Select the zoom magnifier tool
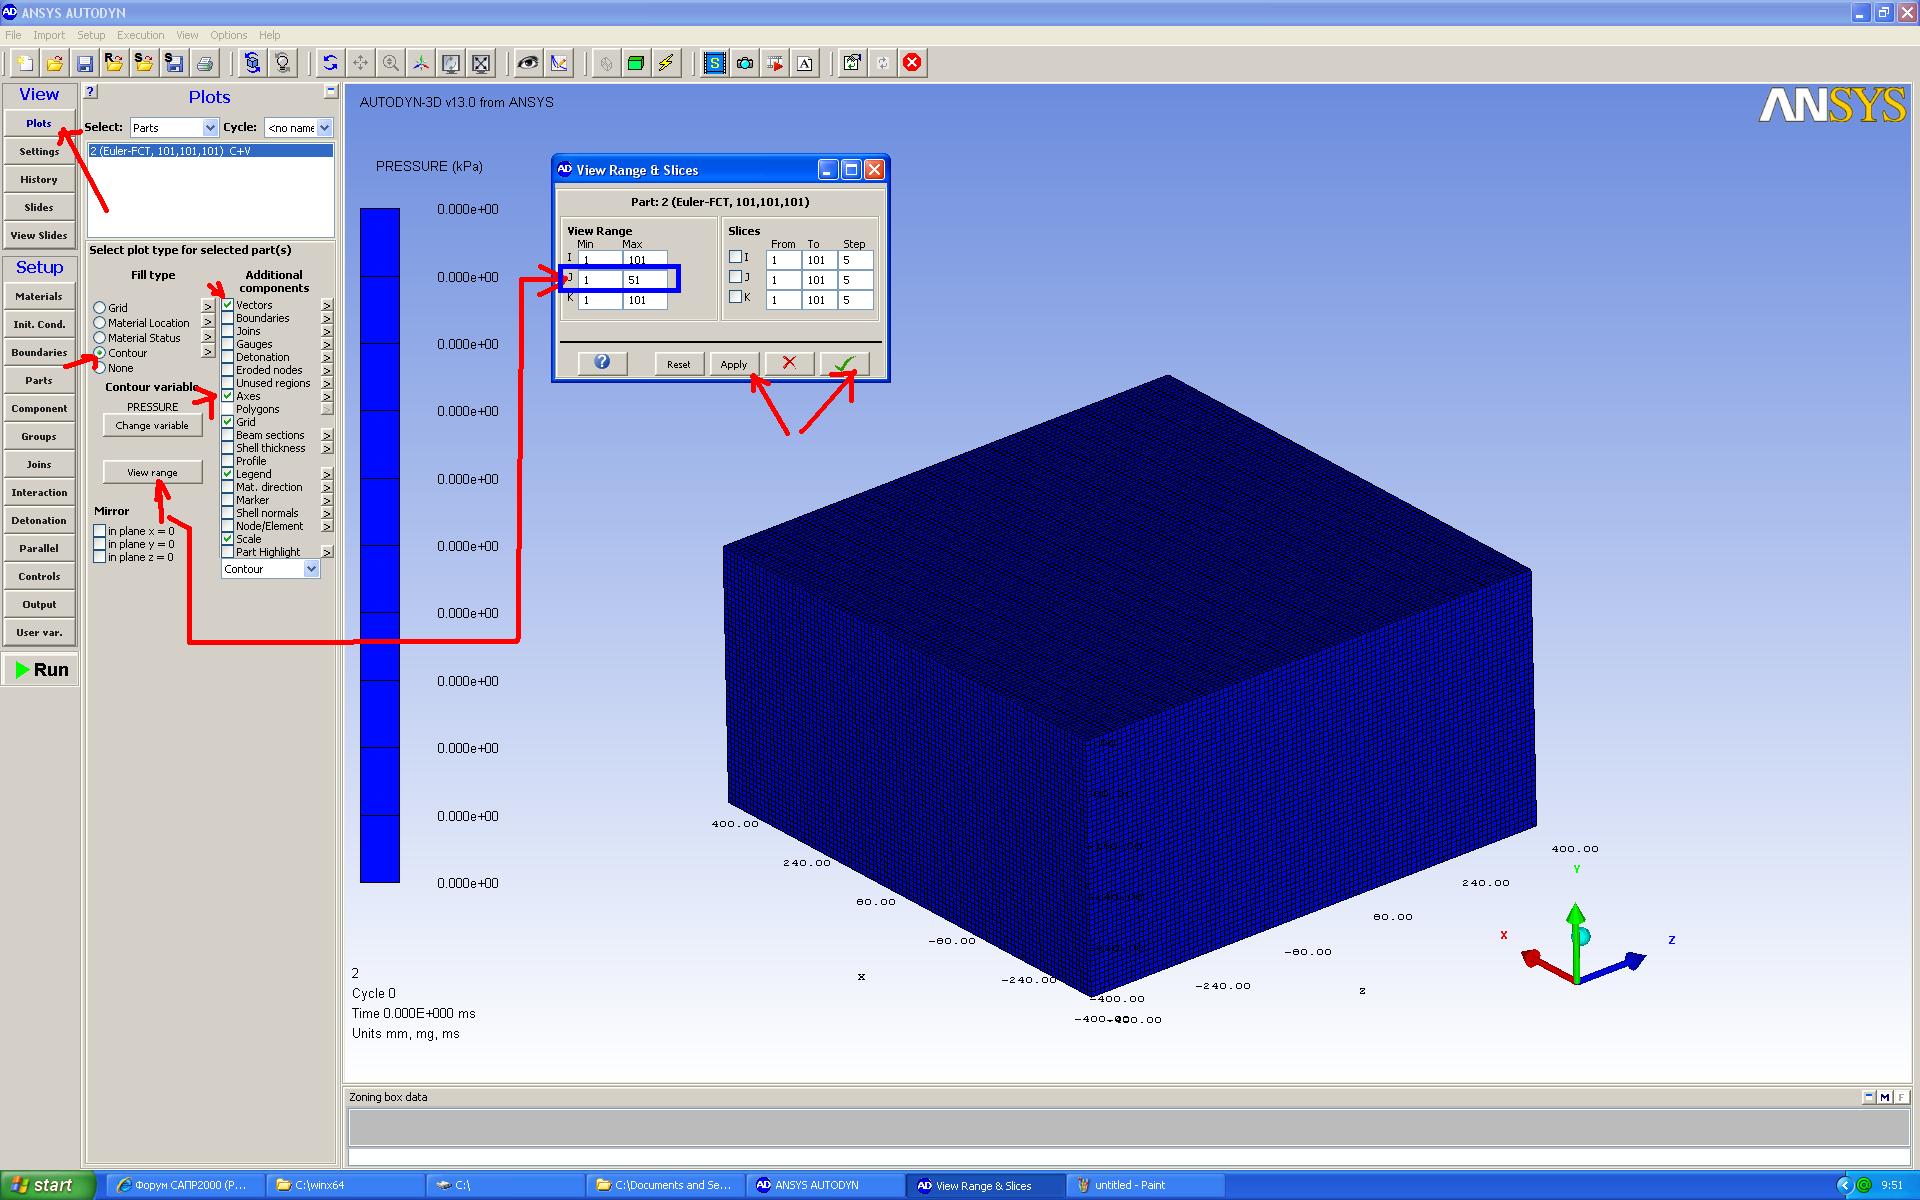Screen dimensions: 1920x1200 (390, 63)
